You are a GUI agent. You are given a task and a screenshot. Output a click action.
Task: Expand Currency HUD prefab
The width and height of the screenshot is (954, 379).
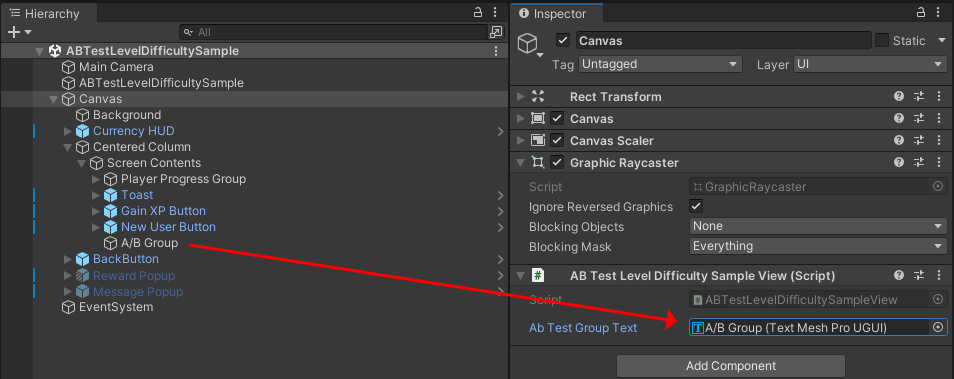click(68, 131)
